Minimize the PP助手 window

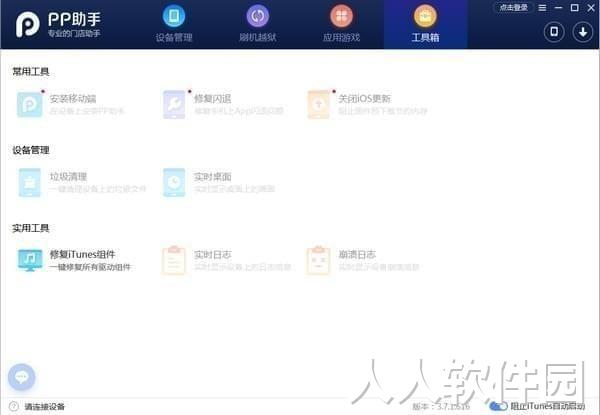[558, 8]
